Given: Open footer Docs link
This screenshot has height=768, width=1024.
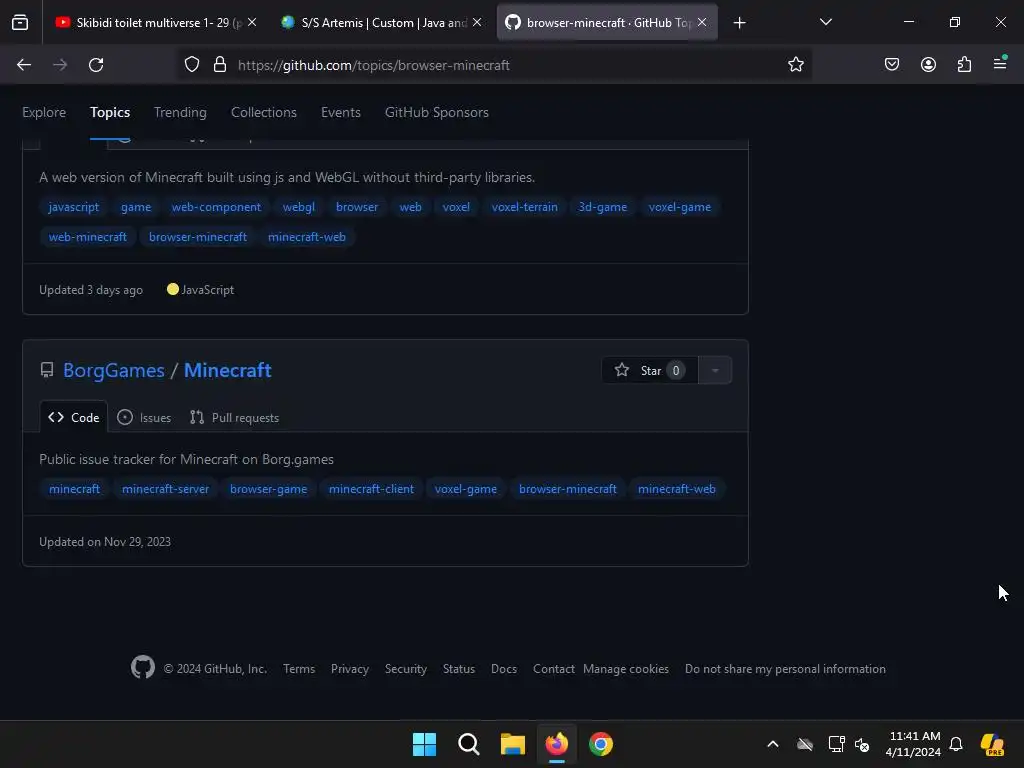Looking at the screenshot, I should pos(504,669).
